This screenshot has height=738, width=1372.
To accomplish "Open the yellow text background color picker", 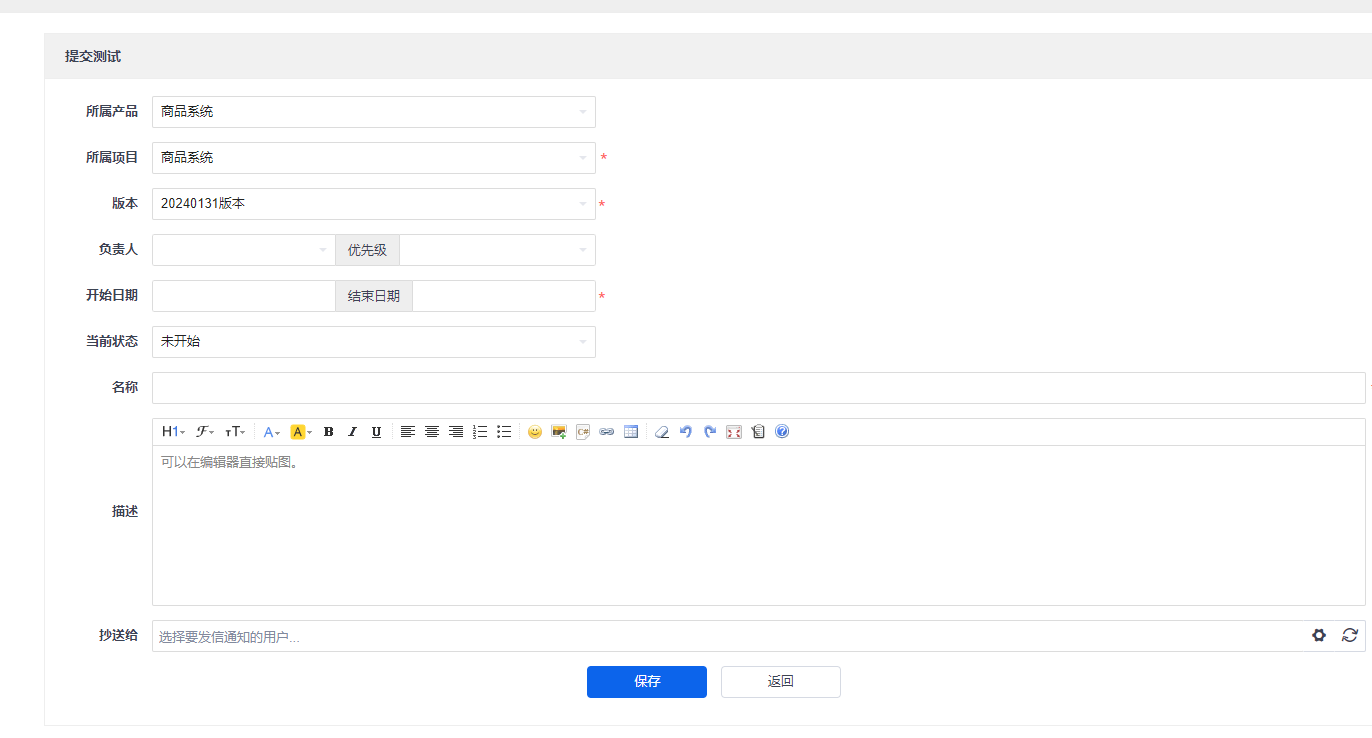I will pyautogui.click(x=301, y=432).
